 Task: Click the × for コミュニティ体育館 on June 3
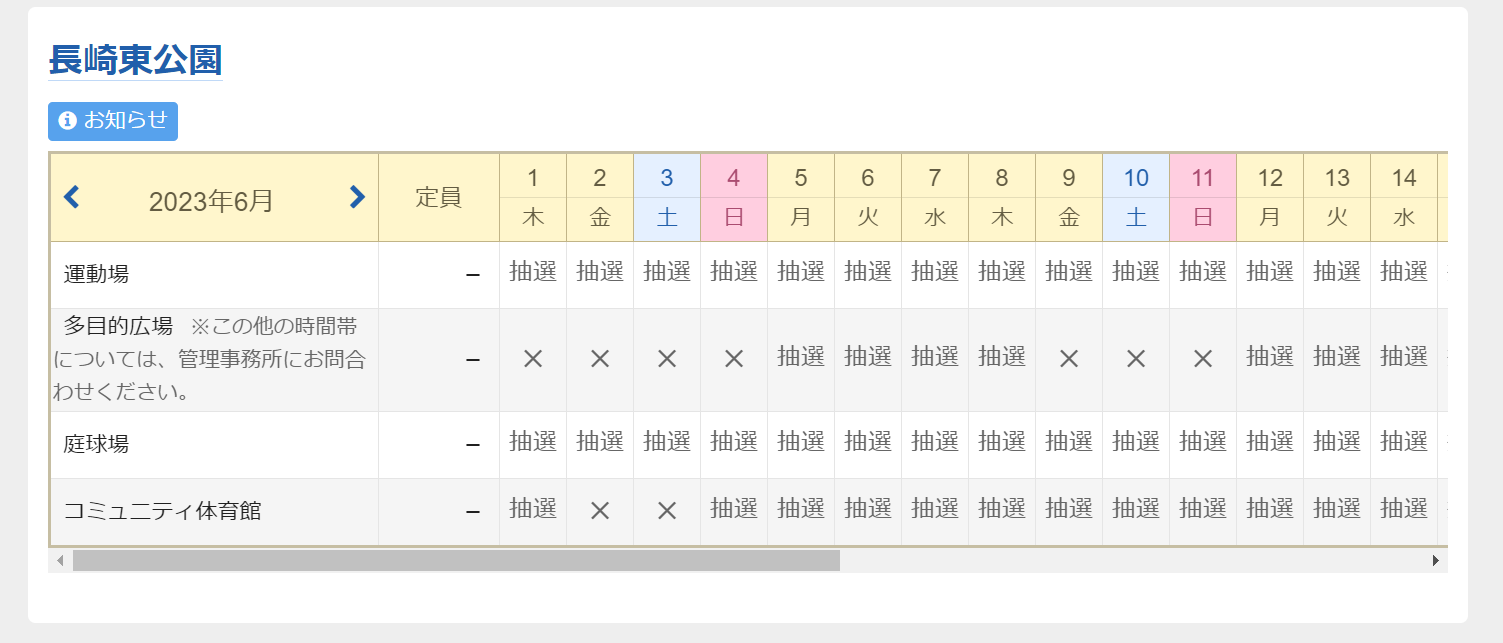667,510
